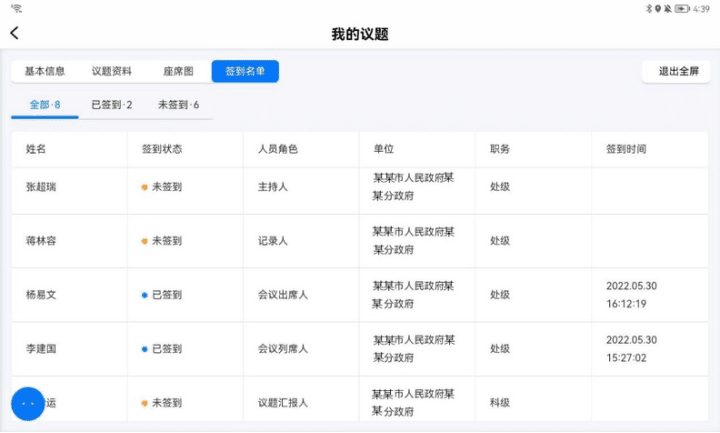Viewport: 720px width, 433px height.
Task: Click 处级 in 杨易文's row
Action: (500, 295)
